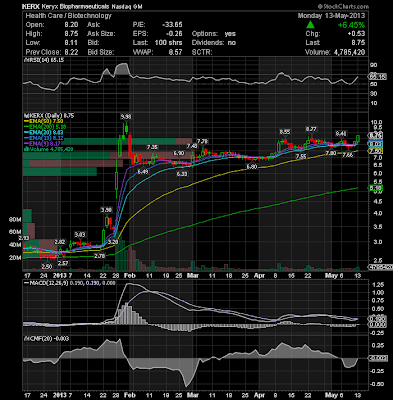Click the 8.77 high price annotation
Screen dimensions: 393x400
pyautogui.click(x=311, y=129)
